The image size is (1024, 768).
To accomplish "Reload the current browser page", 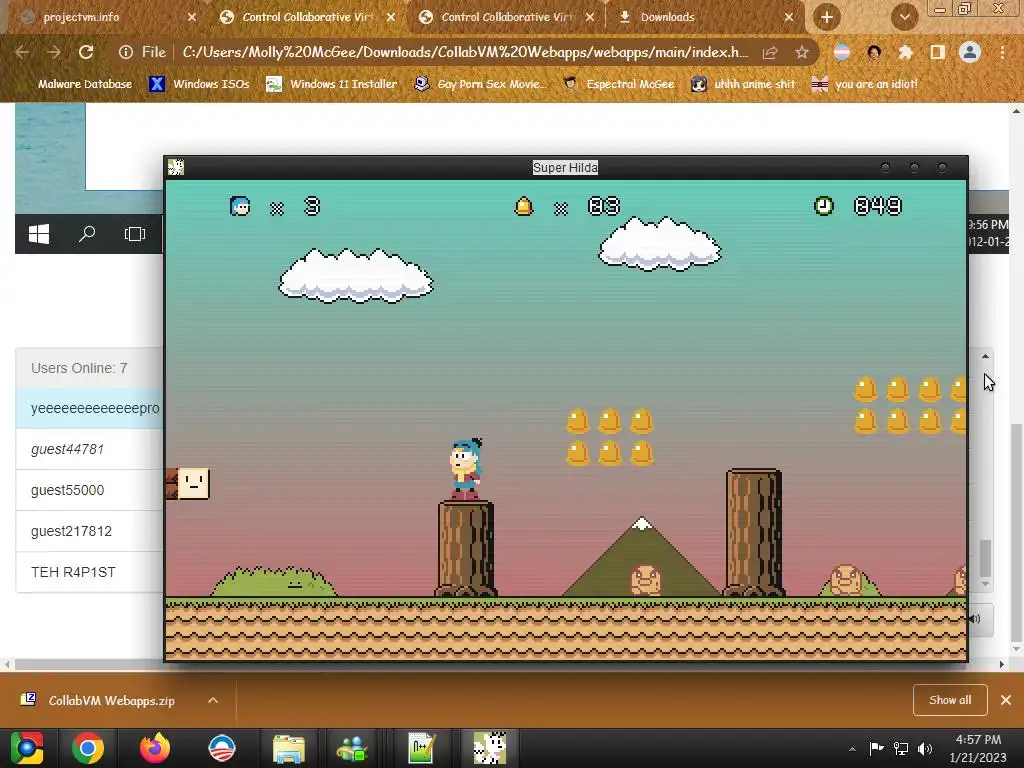I will click(86, 52).
